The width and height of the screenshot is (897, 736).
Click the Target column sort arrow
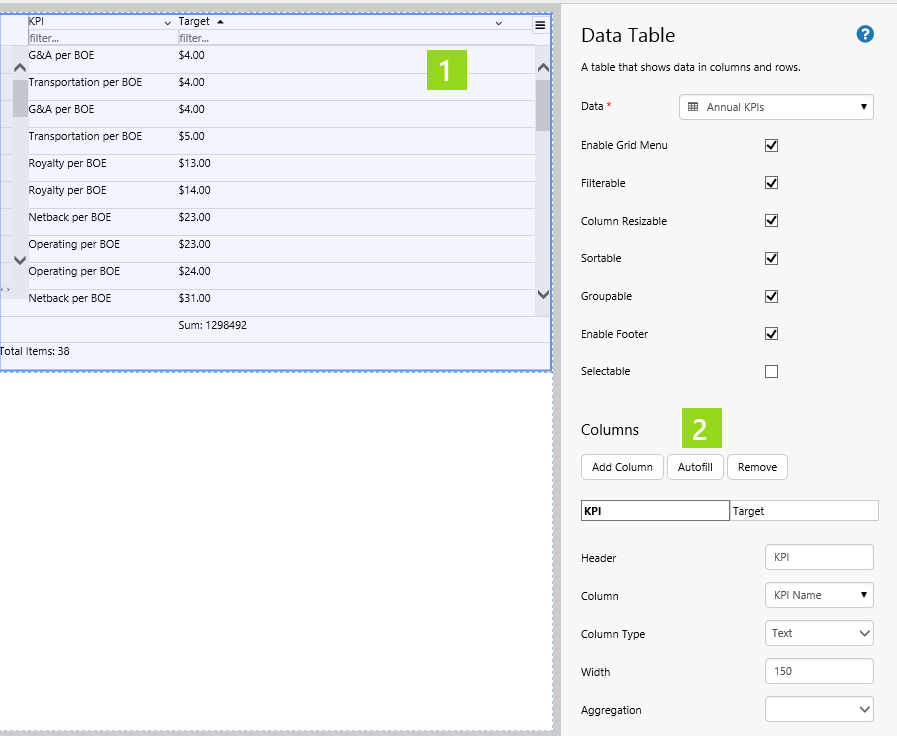220,22
